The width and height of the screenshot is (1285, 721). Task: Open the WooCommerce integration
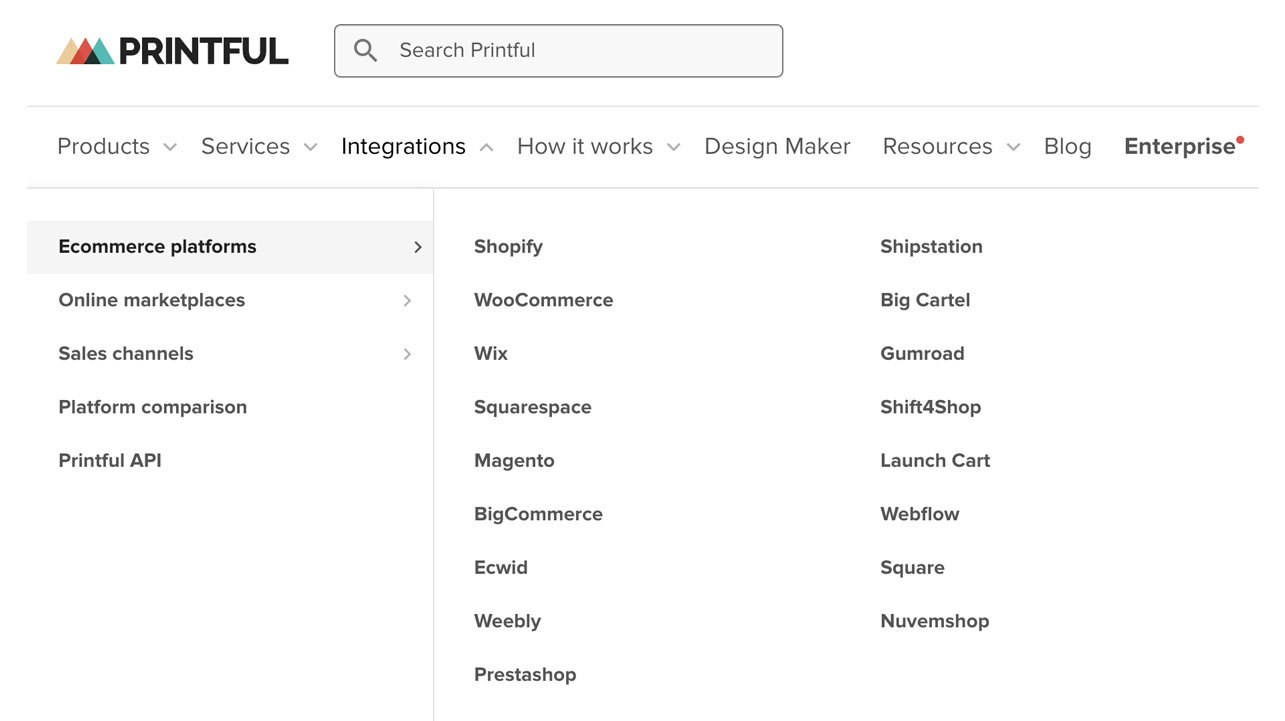[543, 300]
